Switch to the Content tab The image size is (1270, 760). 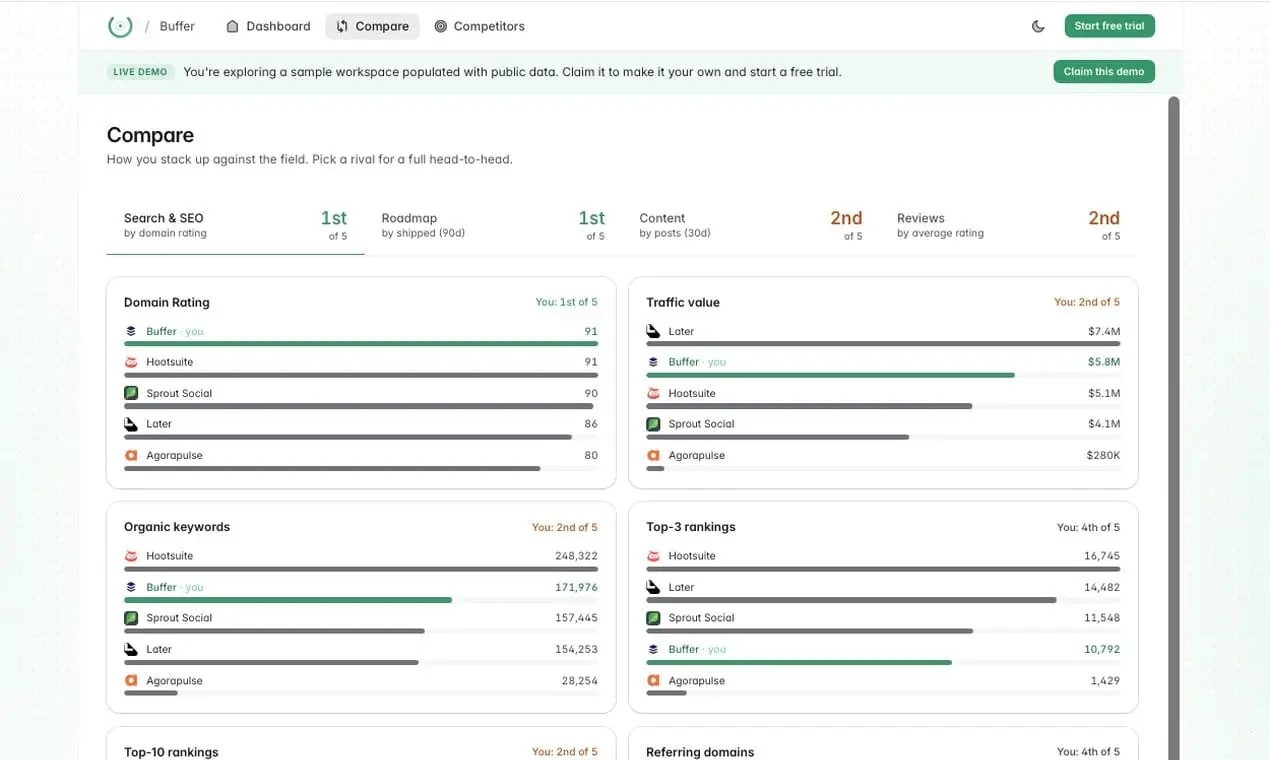point(751,225)
